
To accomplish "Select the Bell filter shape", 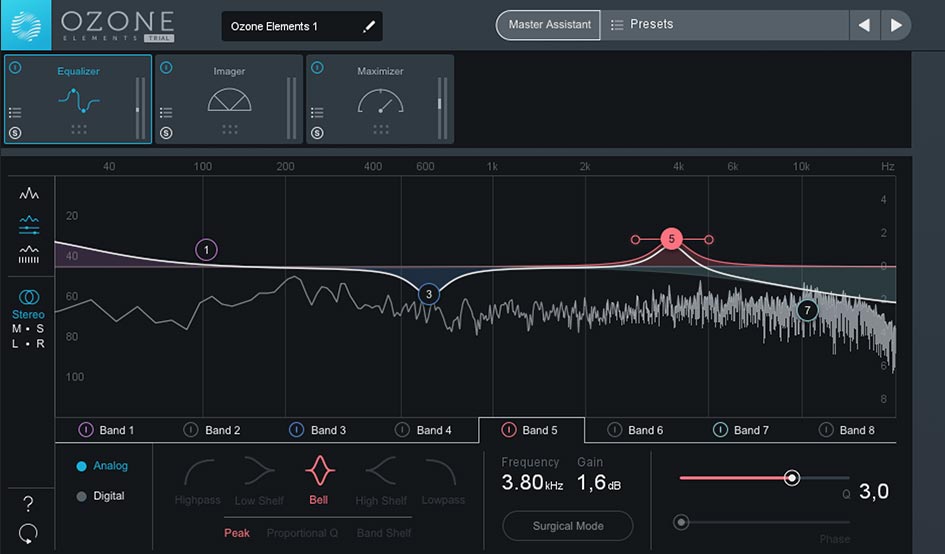I will click(319, 480).
